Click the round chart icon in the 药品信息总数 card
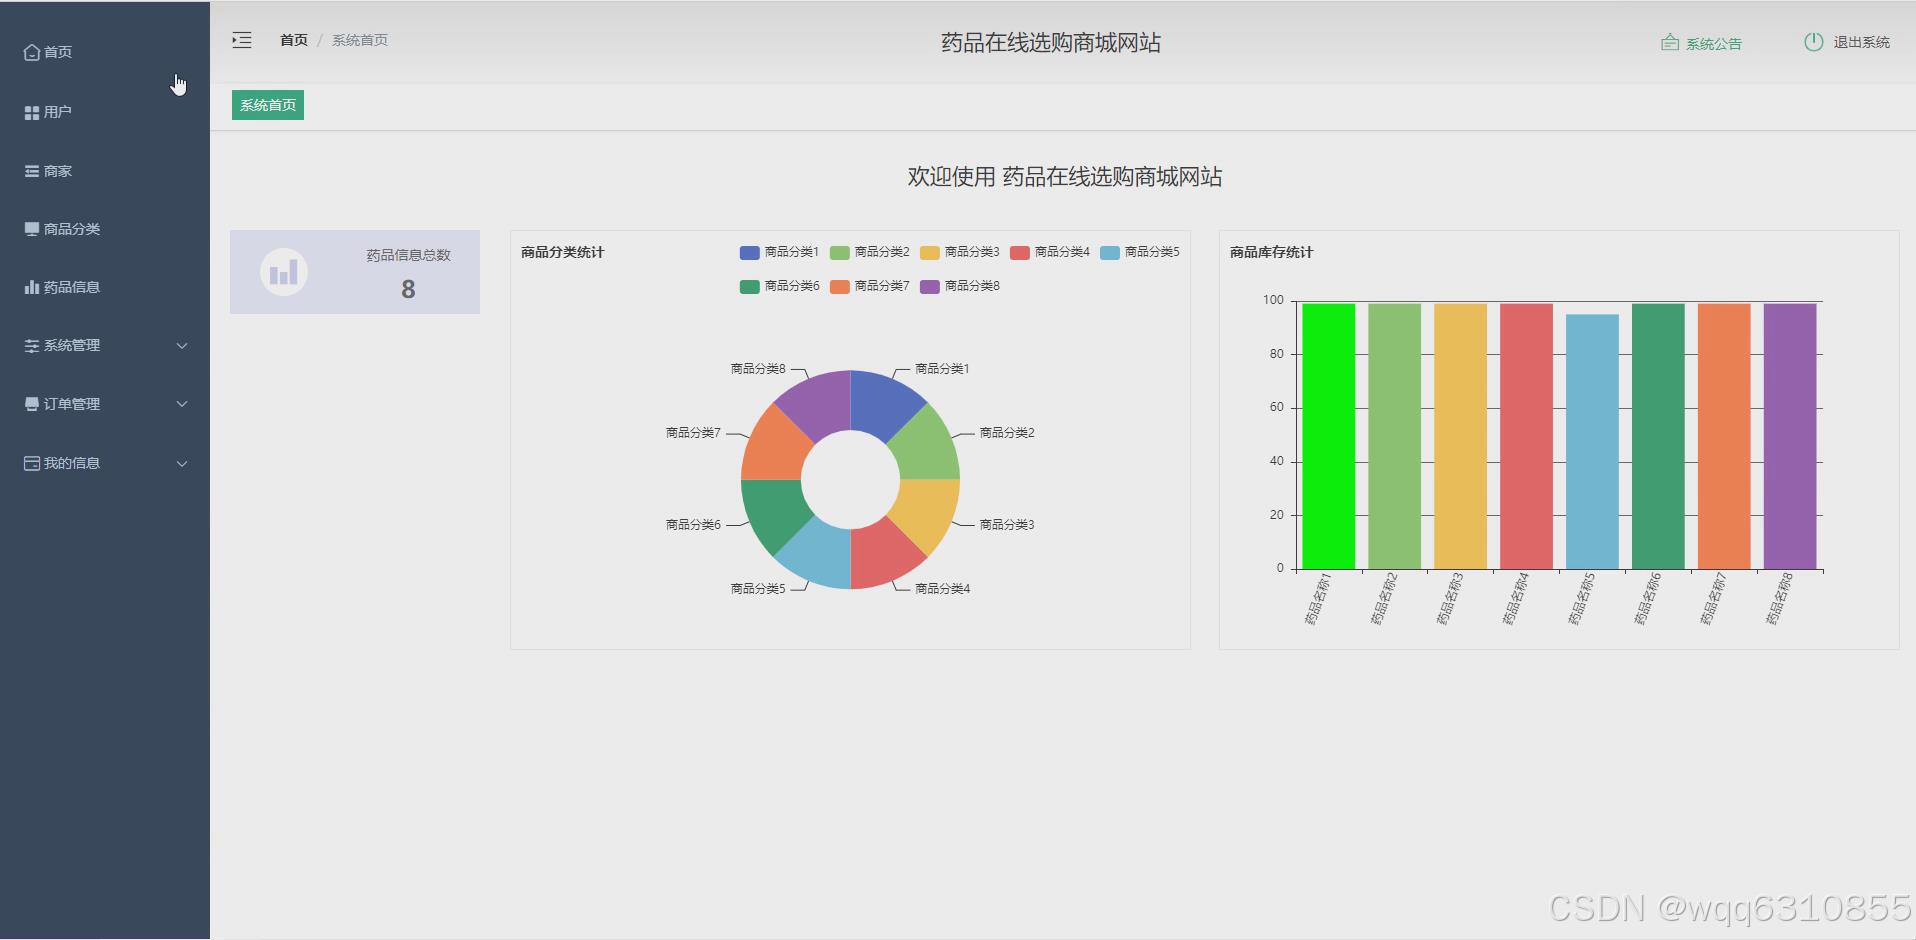Image resolution: width=1916 pixels, height=940 pixels. tap(284, 272)
